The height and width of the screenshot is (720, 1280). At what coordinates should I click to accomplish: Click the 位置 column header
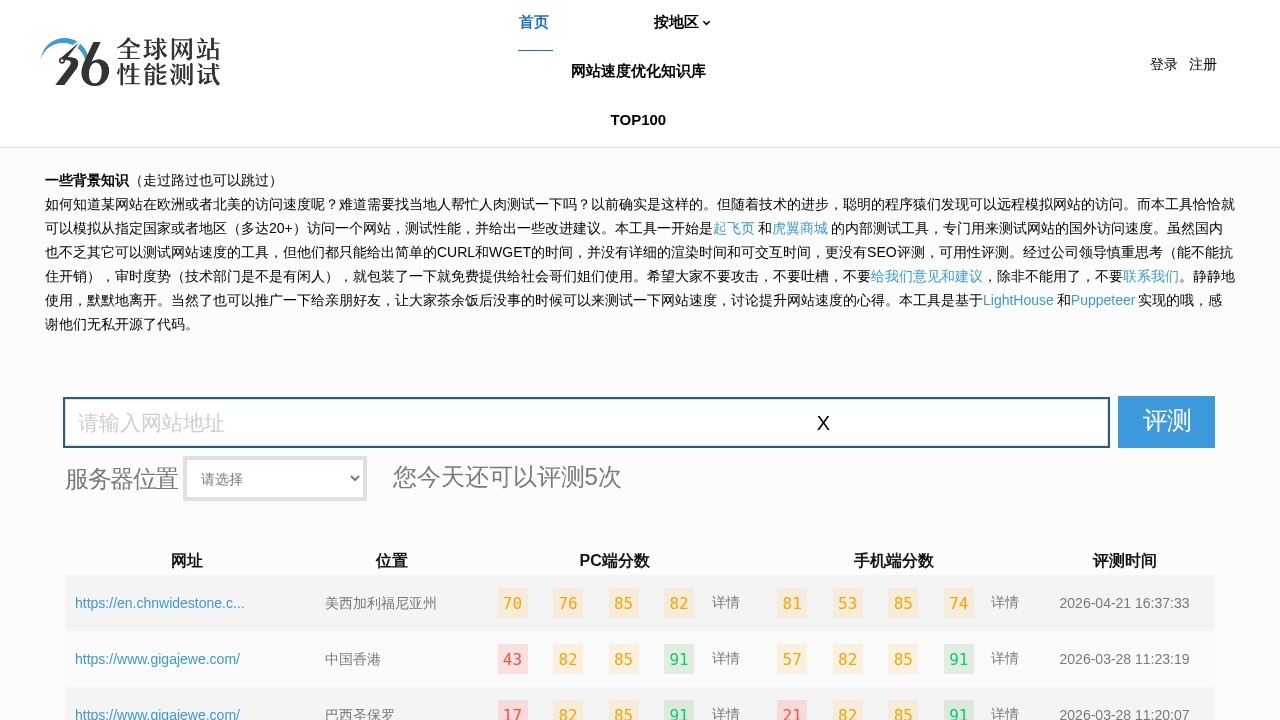pyautogui.click(x=392, y=561)
